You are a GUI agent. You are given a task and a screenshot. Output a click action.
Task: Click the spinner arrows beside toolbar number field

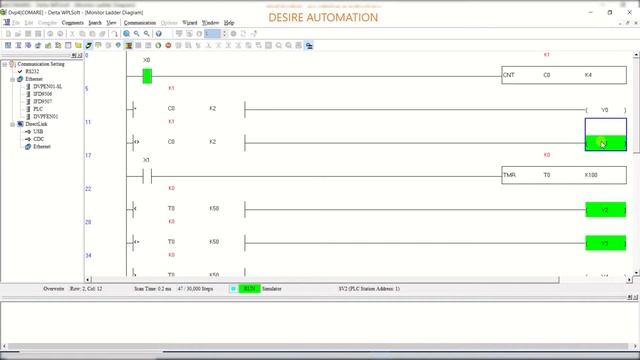[224, 33]
